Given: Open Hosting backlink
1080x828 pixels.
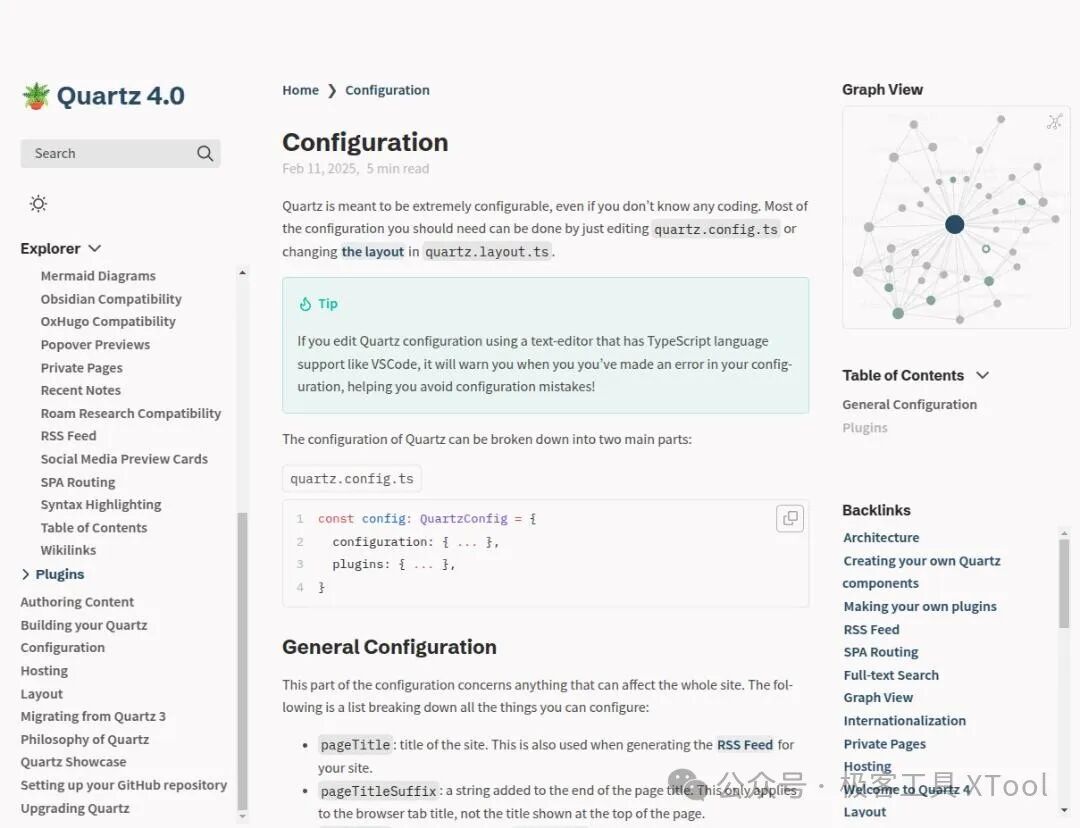Looking at the screenshot, I should pos(867,766).
